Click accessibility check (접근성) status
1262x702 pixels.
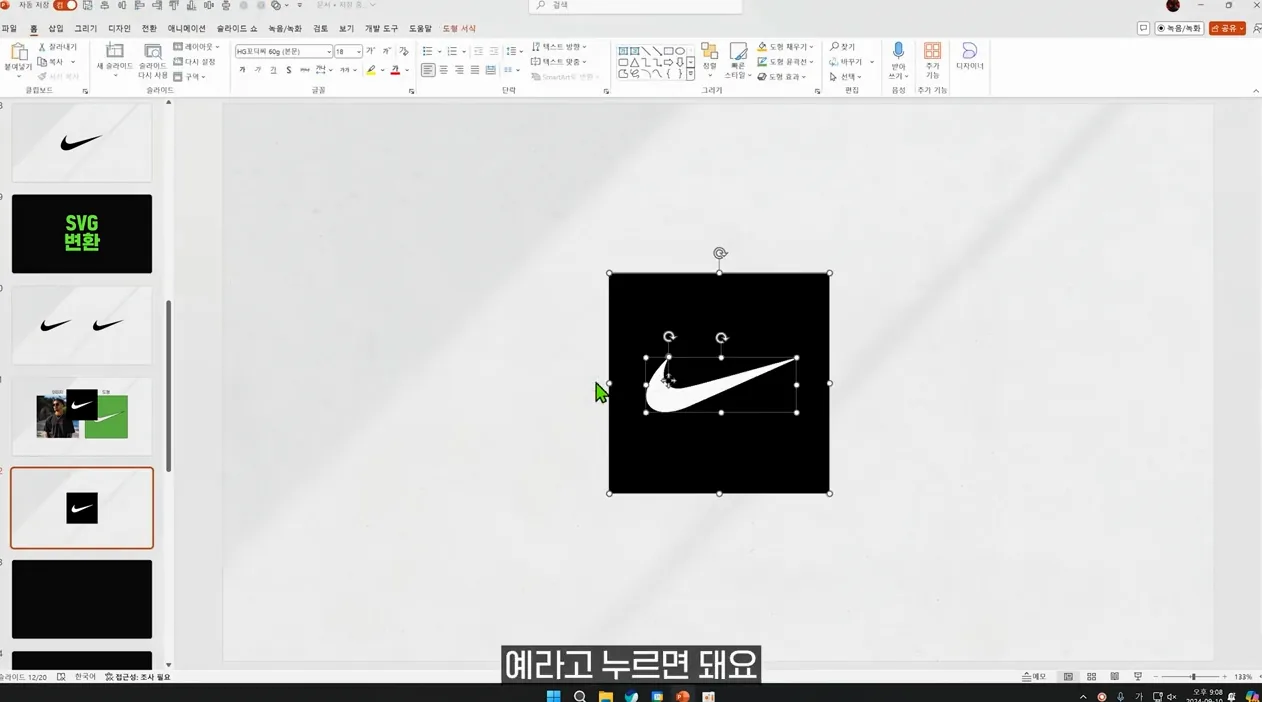137,677
